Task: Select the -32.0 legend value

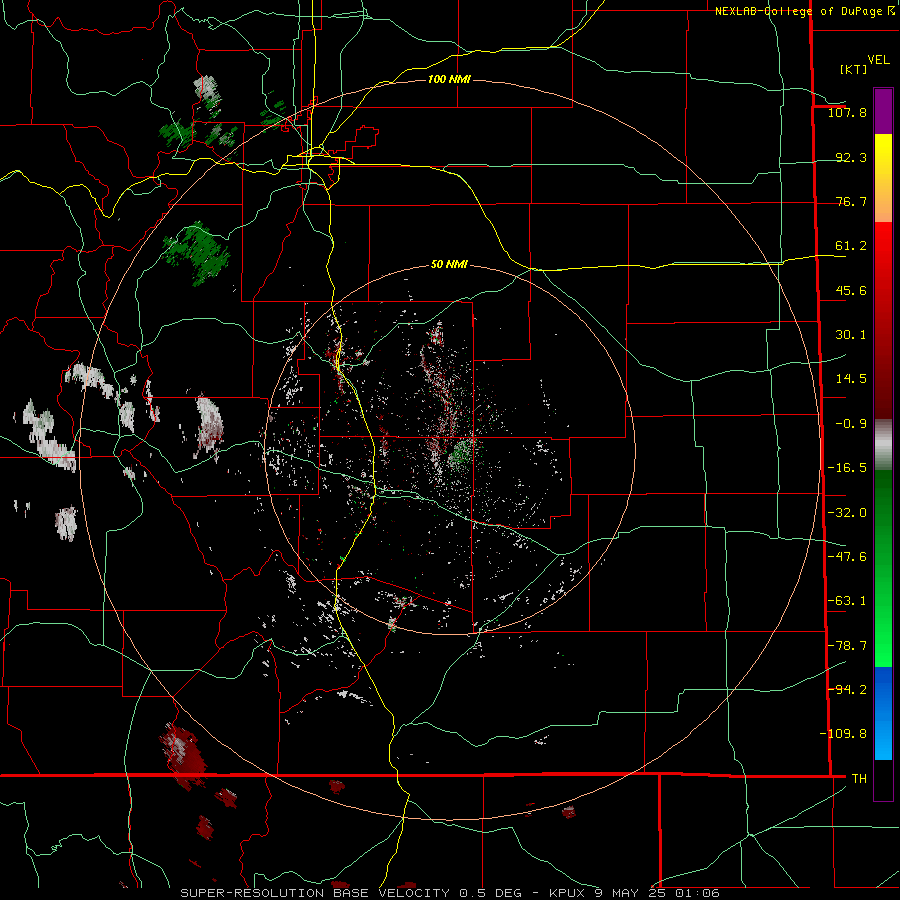Action: pyautogui.click(x=847, y=513)
